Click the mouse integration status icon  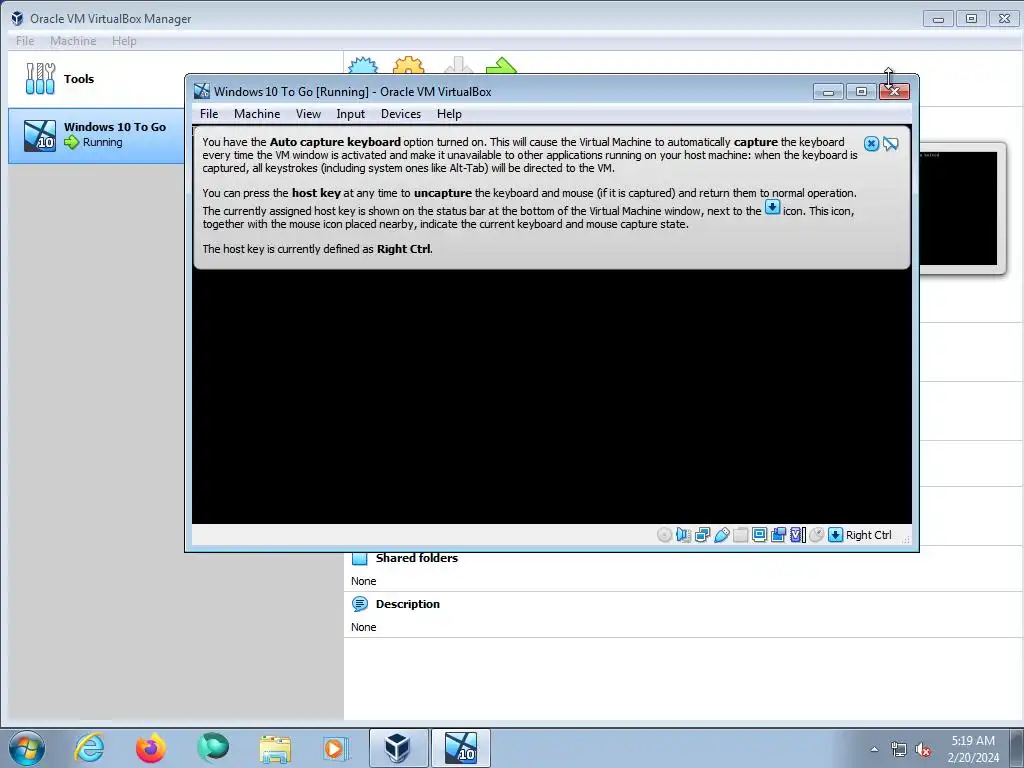(816, 535)
